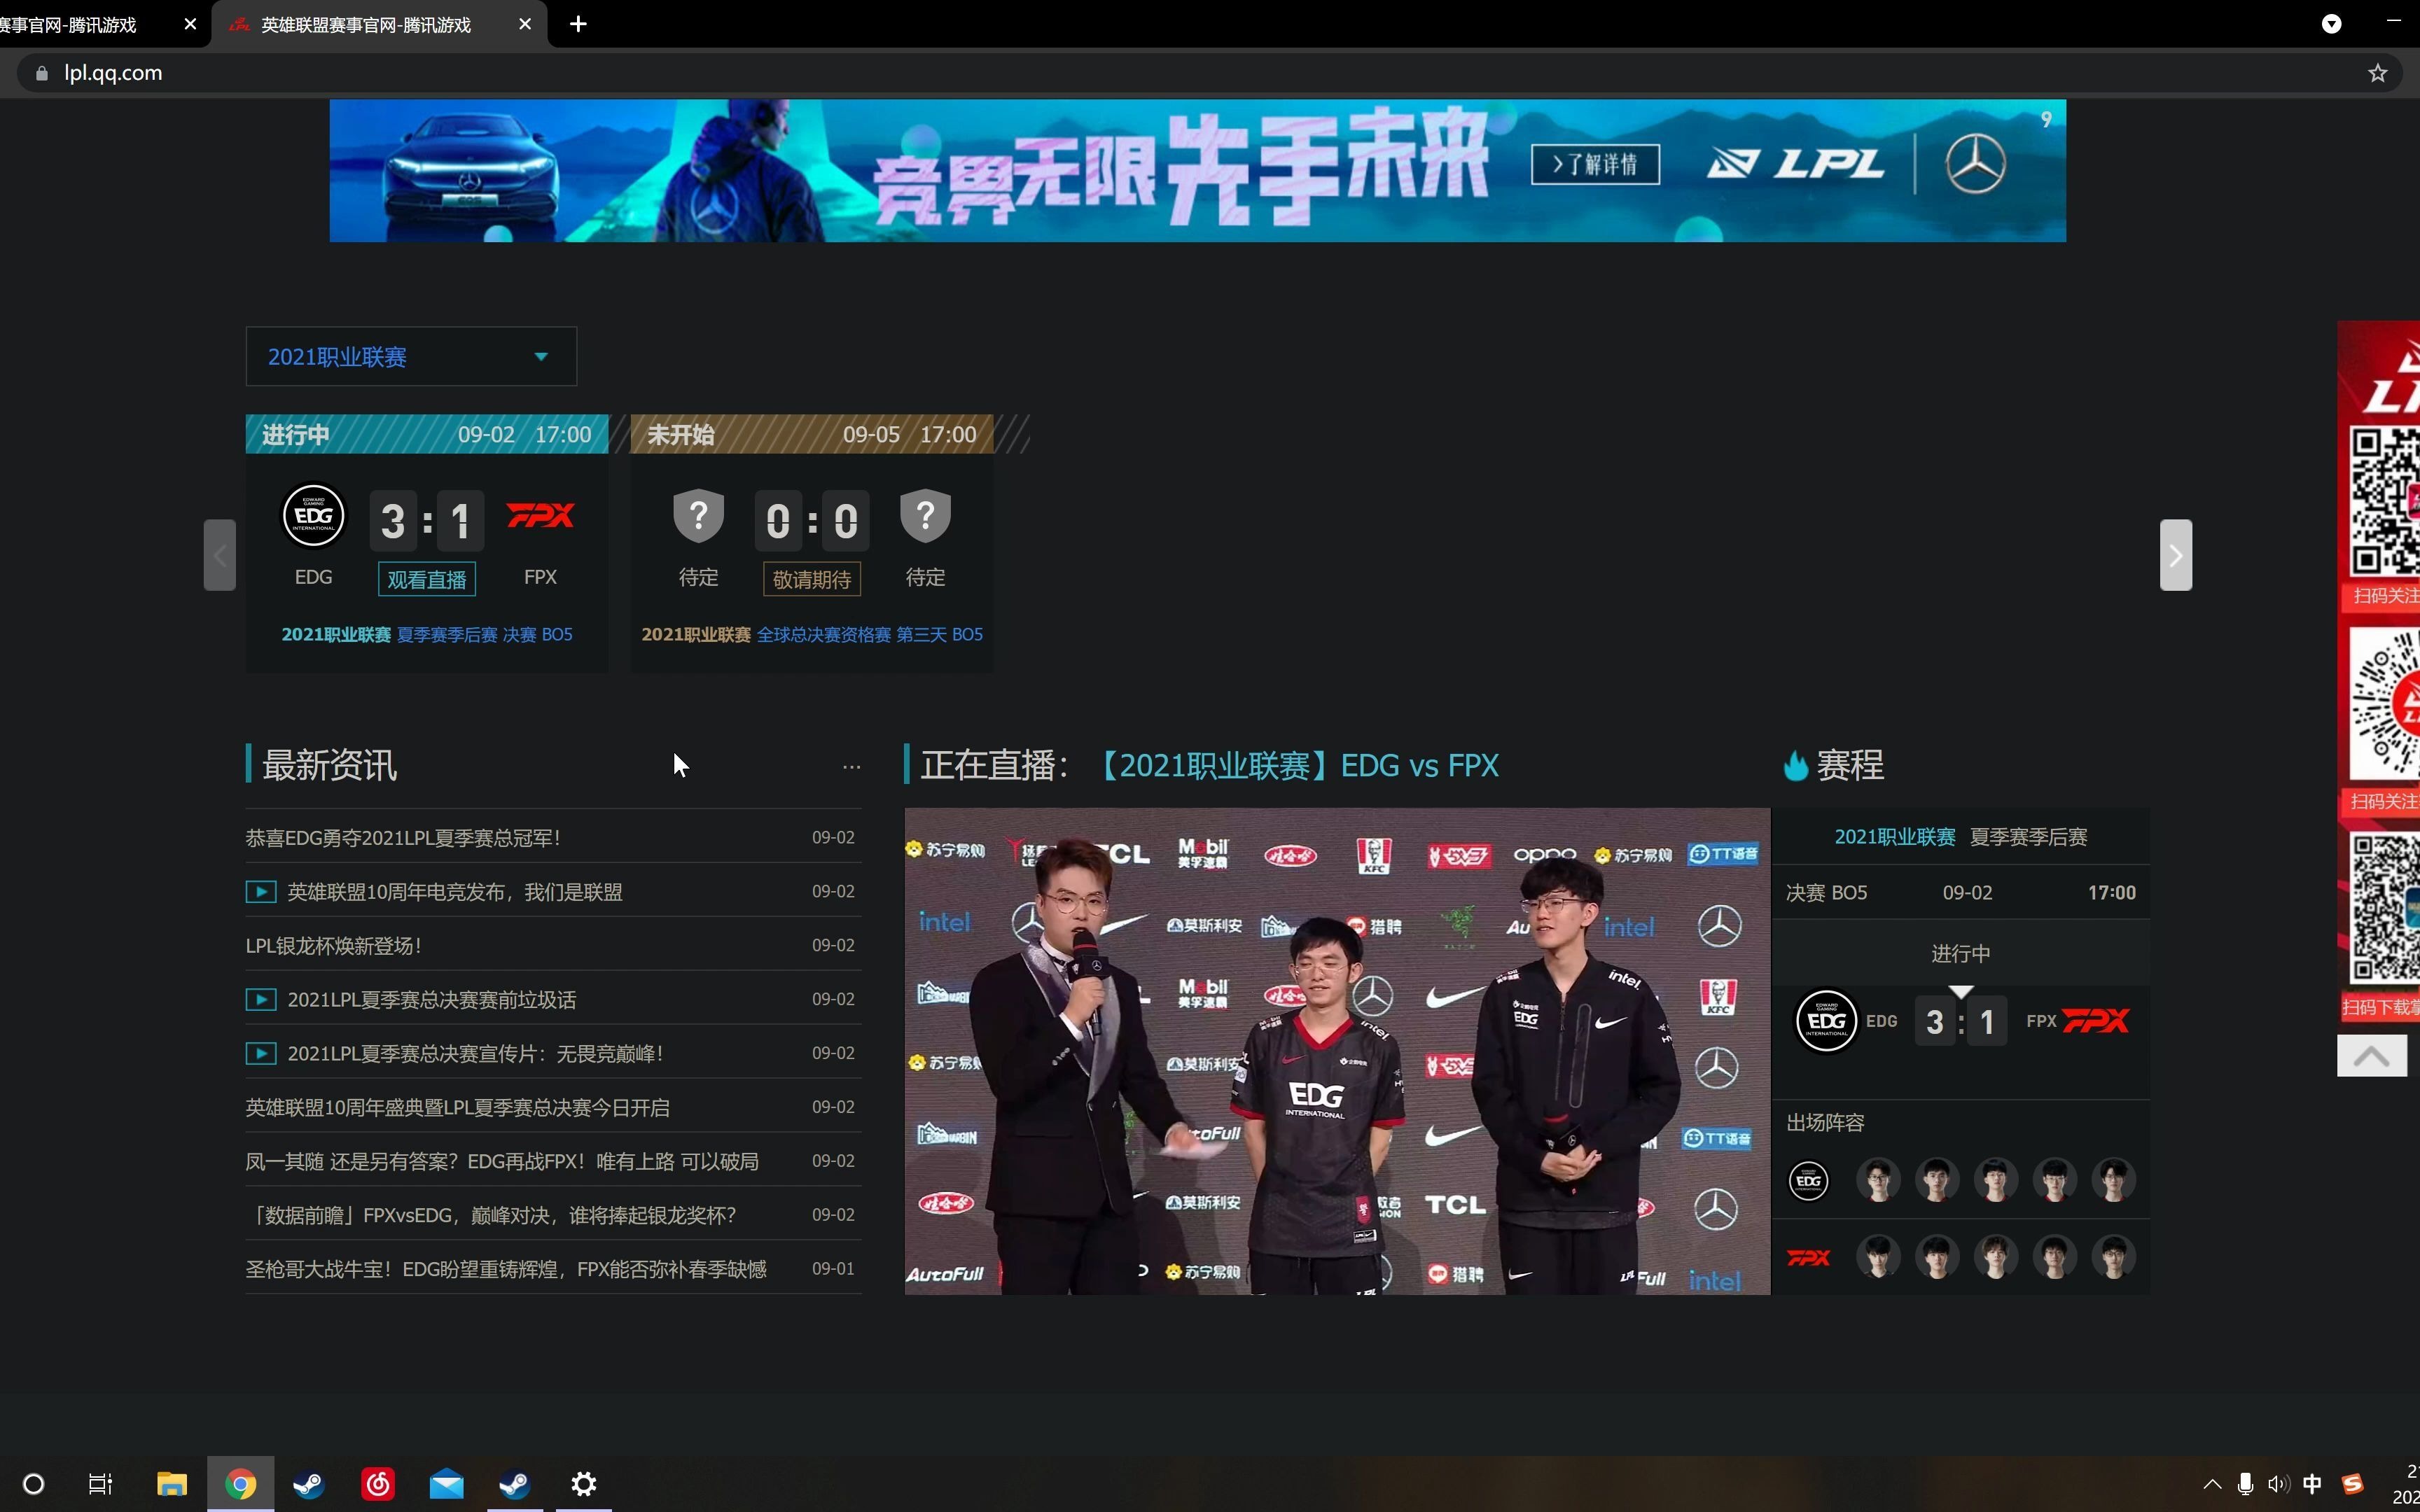This screenshot has width=2420, height=1512.
Task: Open Task View on the taskbar
Action: tap(100, 1484)
